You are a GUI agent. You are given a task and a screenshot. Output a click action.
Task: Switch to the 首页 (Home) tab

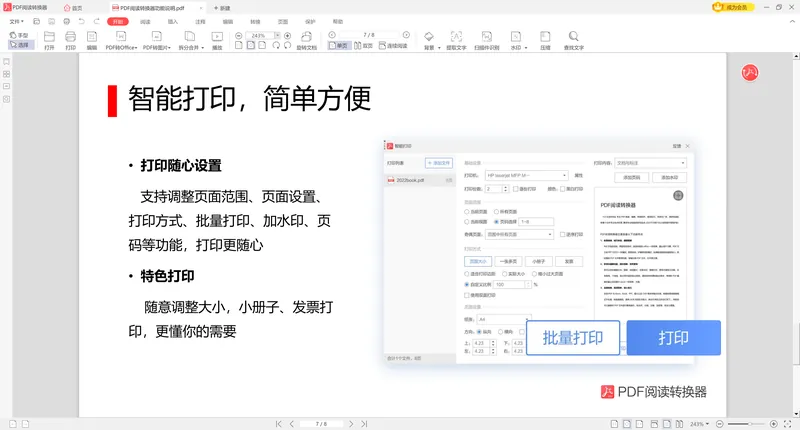[73, 8]
